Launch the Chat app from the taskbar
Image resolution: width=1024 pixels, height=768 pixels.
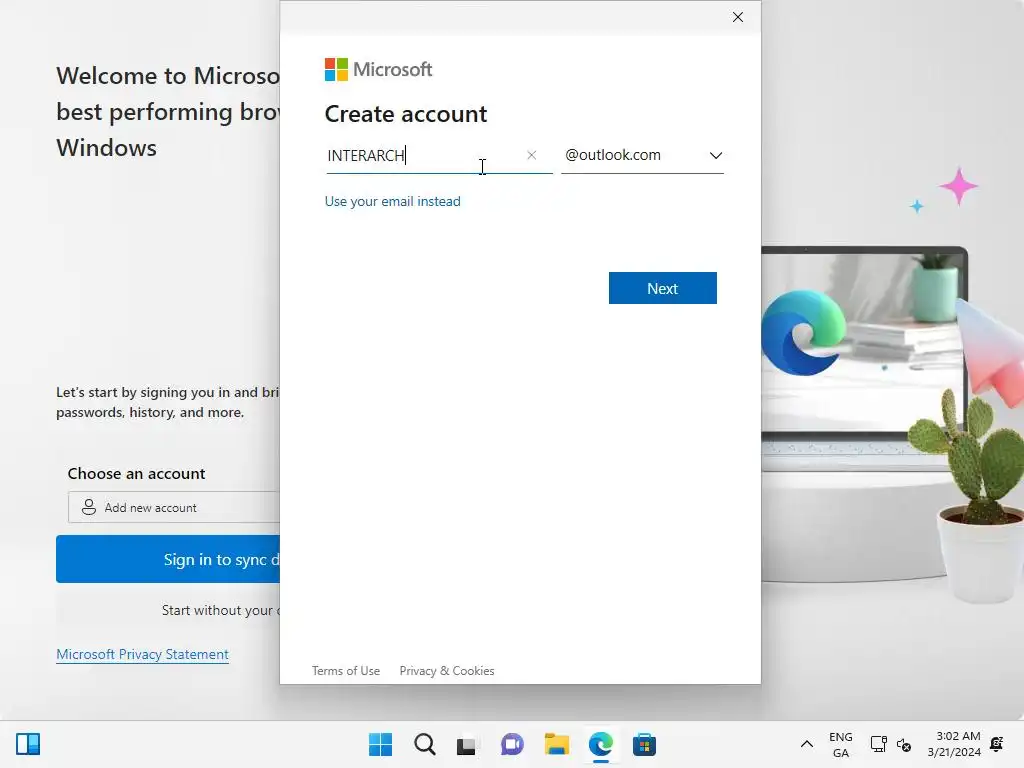pyautogui.click(x=512, y=744)
